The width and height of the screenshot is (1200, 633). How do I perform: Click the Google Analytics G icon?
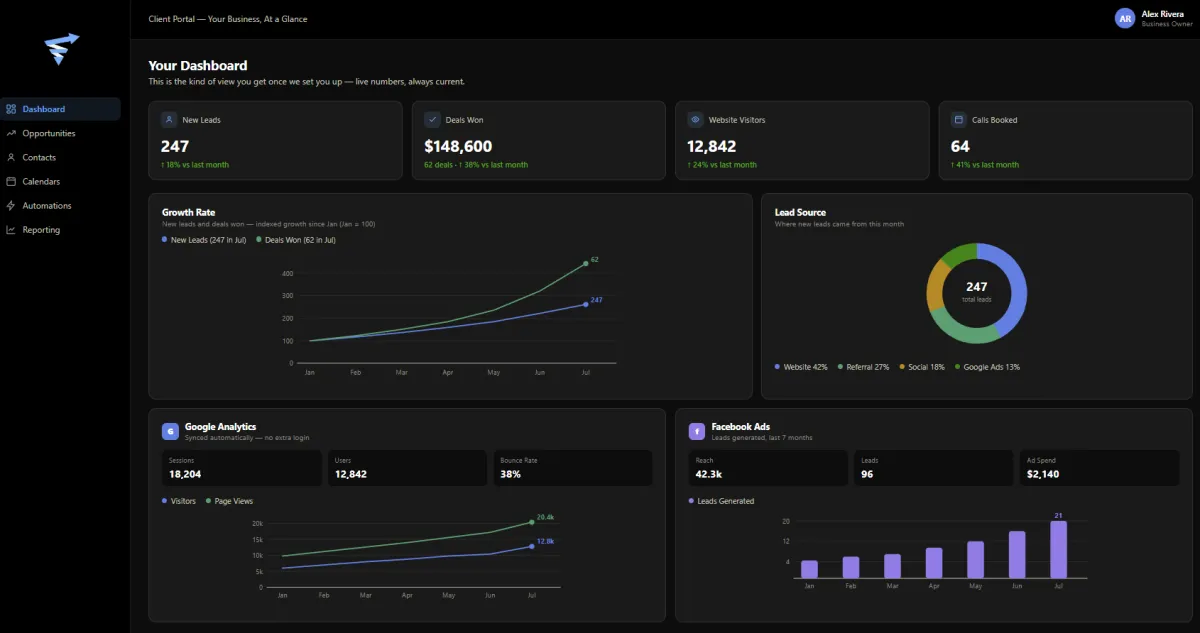[x=170, y=431]
